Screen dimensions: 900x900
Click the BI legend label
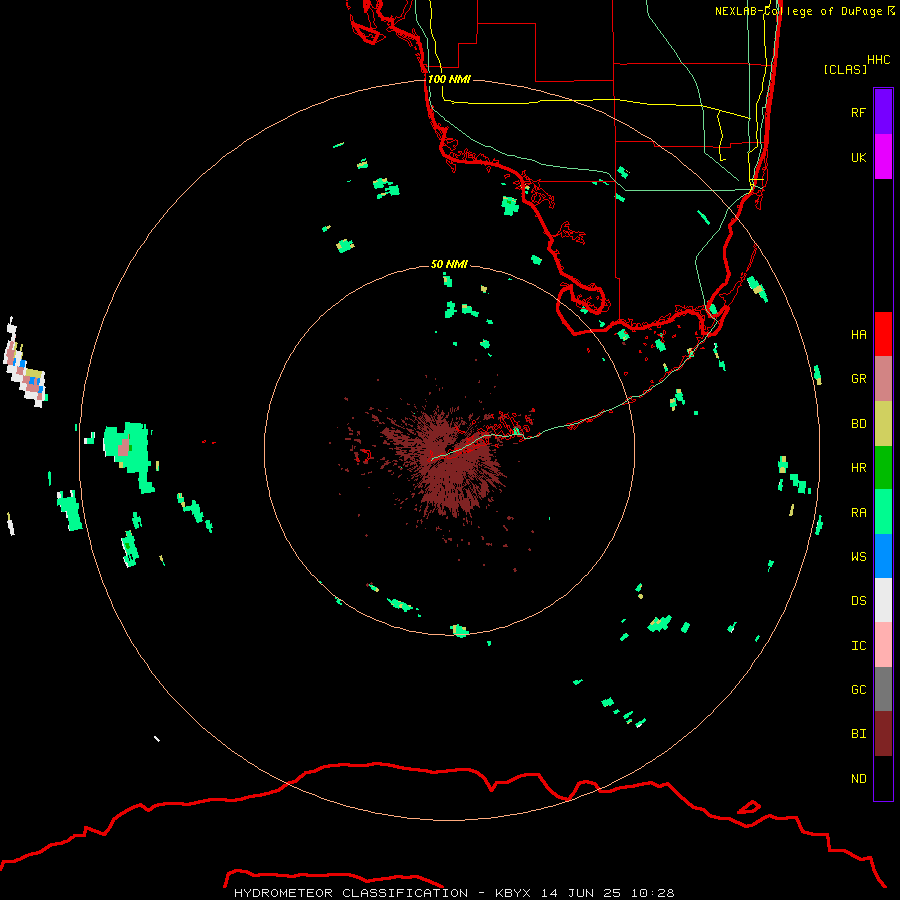[858, 734]
